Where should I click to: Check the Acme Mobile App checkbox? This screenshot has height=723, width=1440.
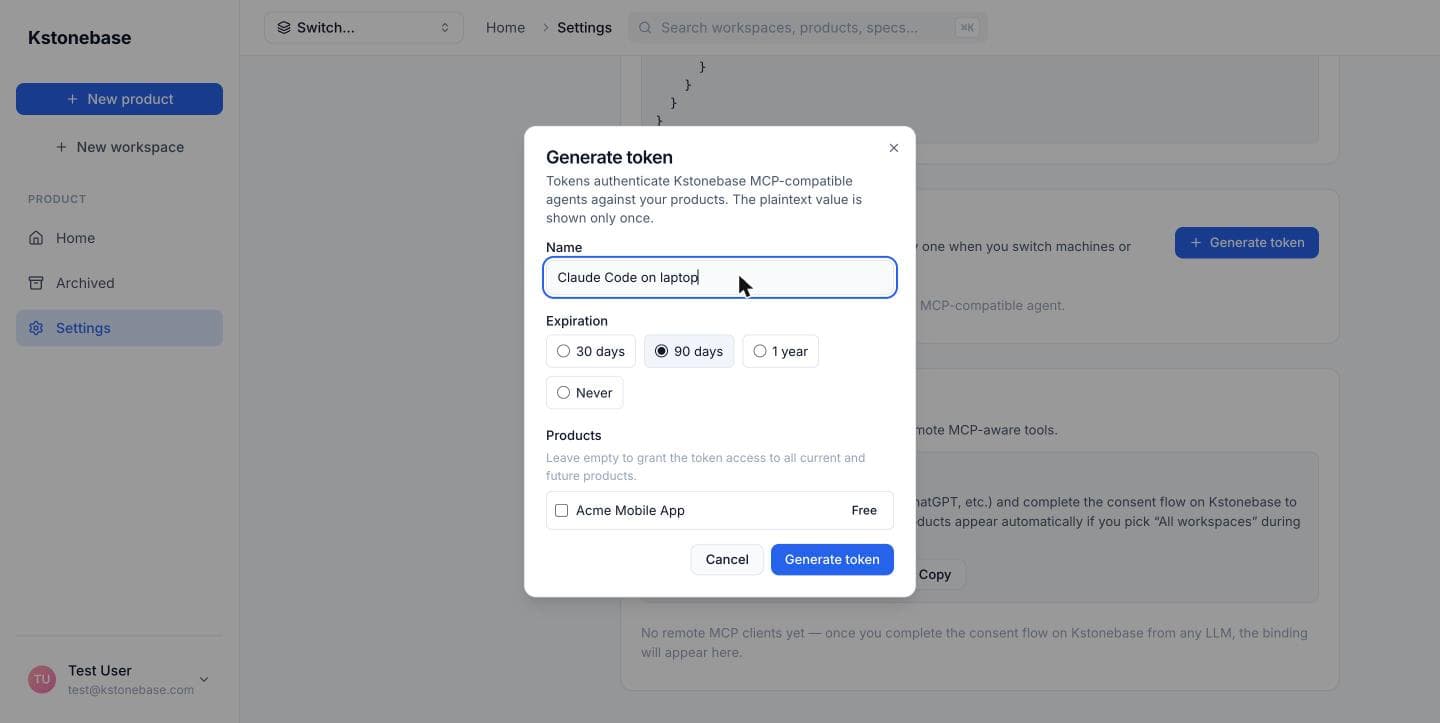(x=562, y=510)
